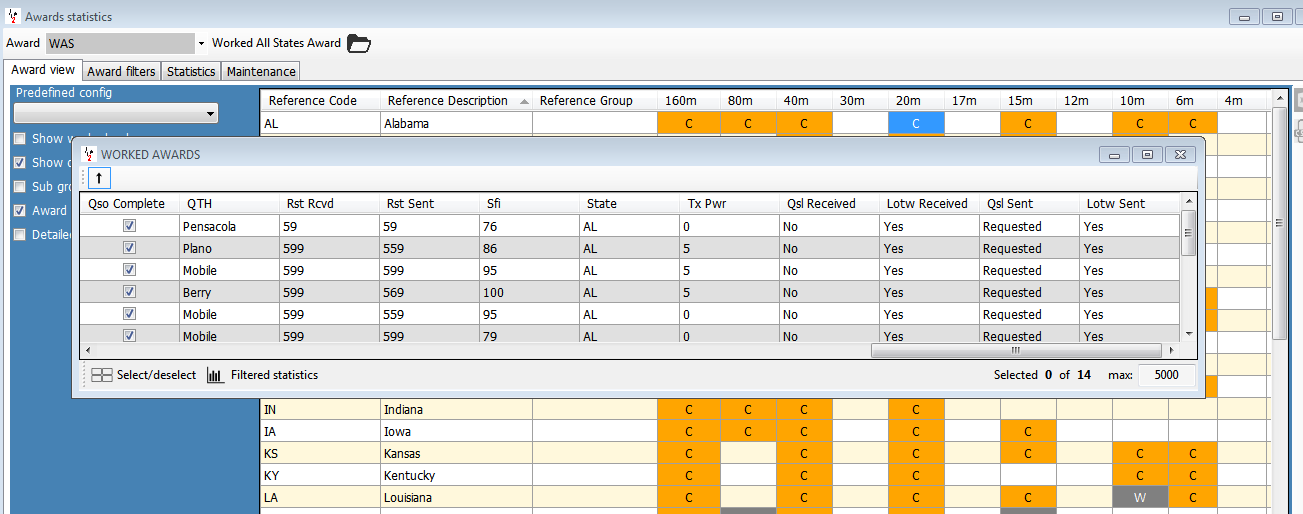Toggle the Sub gr... checkbox
The height and width of the screenshot is (514, 1303).
click(20, 186)
